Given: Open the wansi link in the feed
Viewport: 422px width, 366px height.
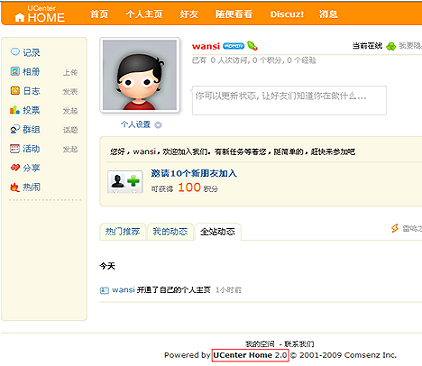Looking at the screenshot, I should click(x=123, y=290).
